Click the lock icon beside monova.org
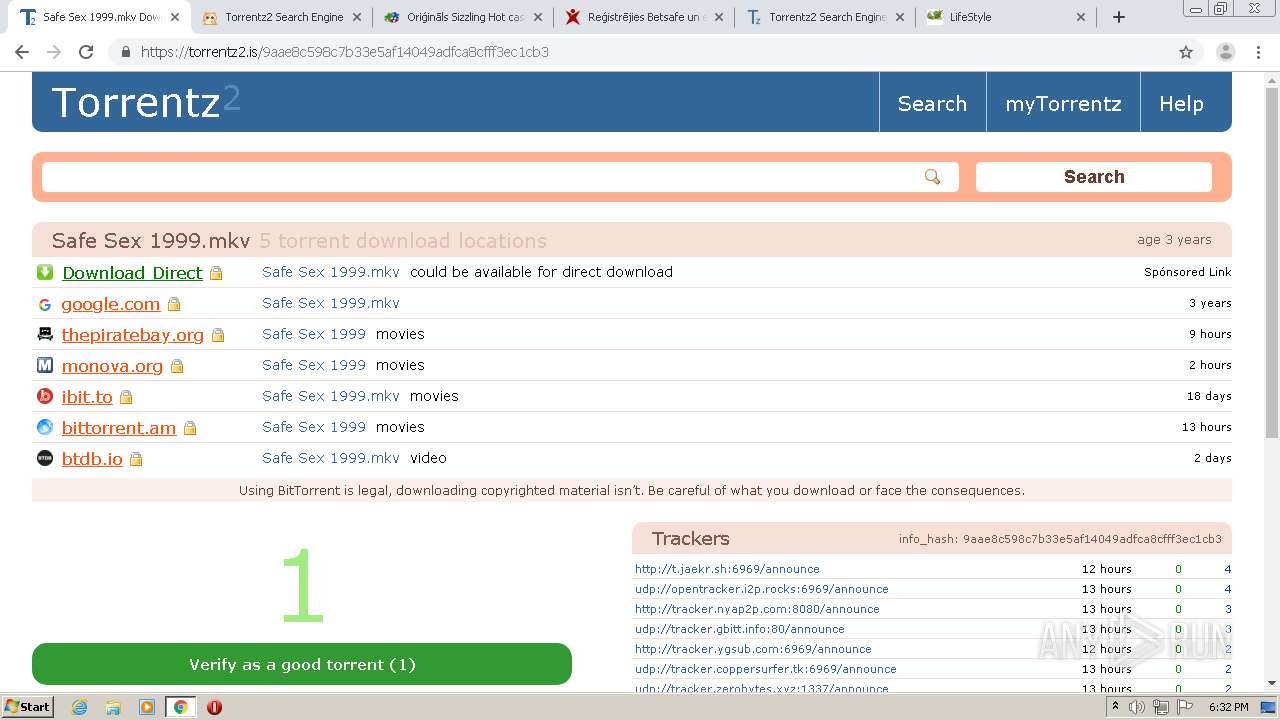1280x720 pixels. [x=177, y=366]
